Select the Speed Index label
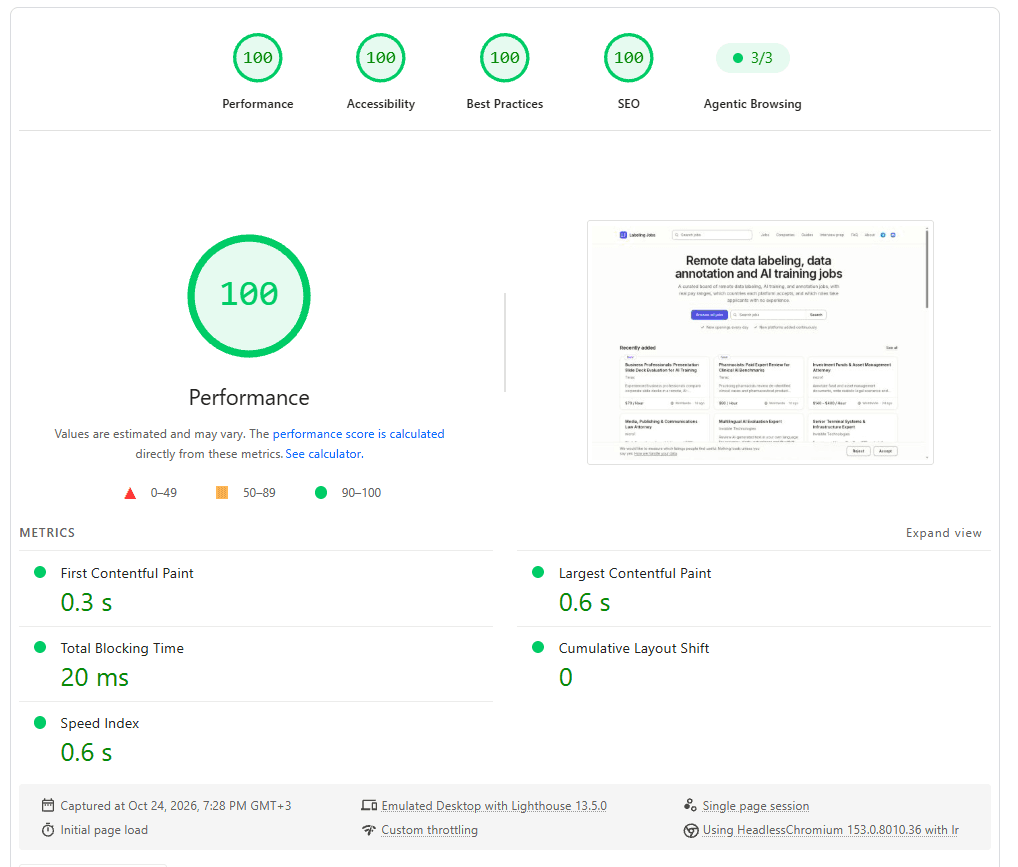 [99, 723]
